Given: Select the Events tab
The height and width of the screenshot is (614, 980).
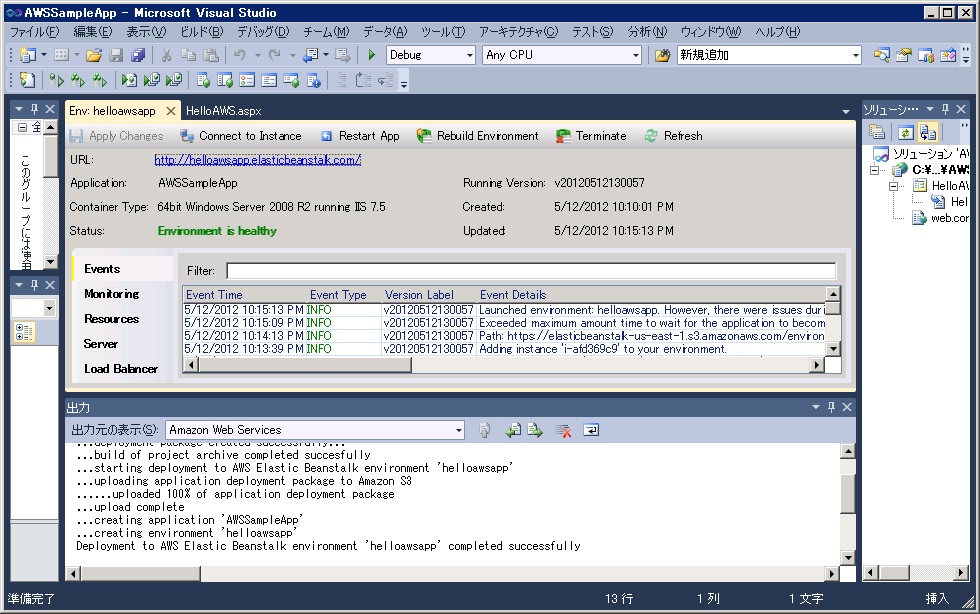Looking at the screenshot, I should coord(102,269).
